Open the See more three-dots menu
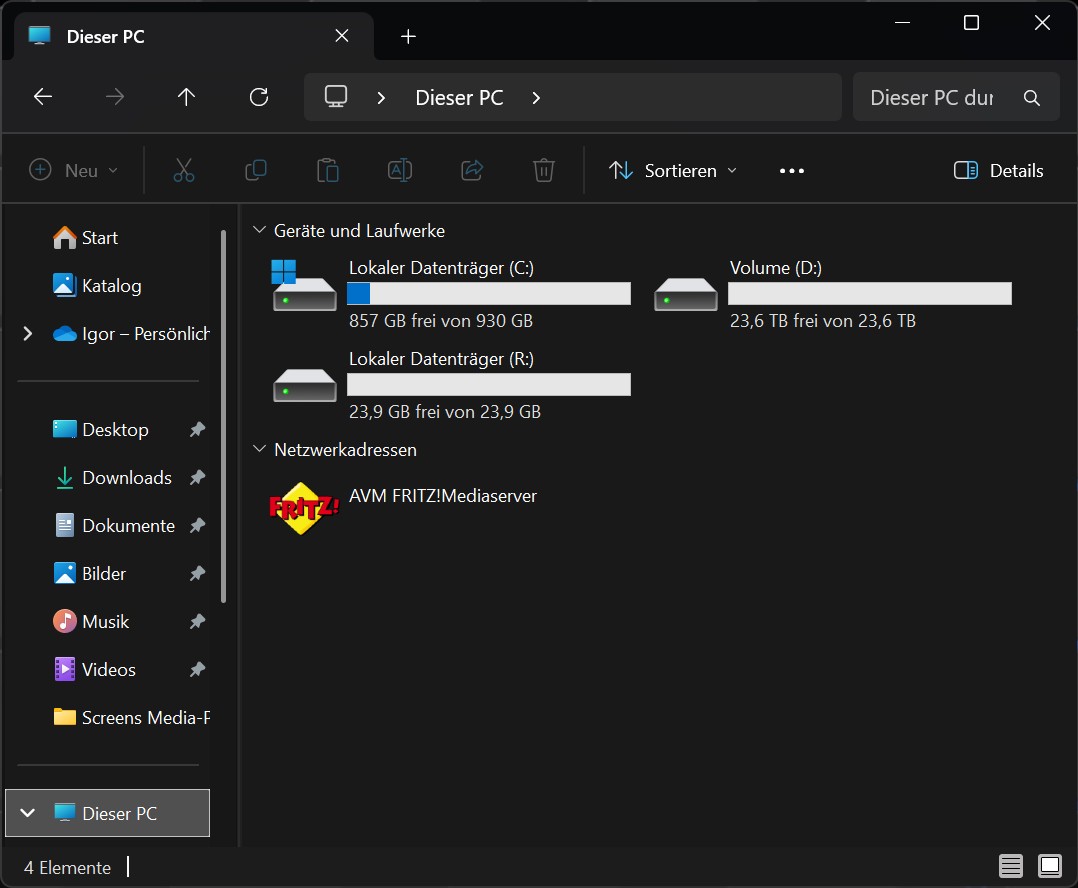 click(x=792, y=171)
